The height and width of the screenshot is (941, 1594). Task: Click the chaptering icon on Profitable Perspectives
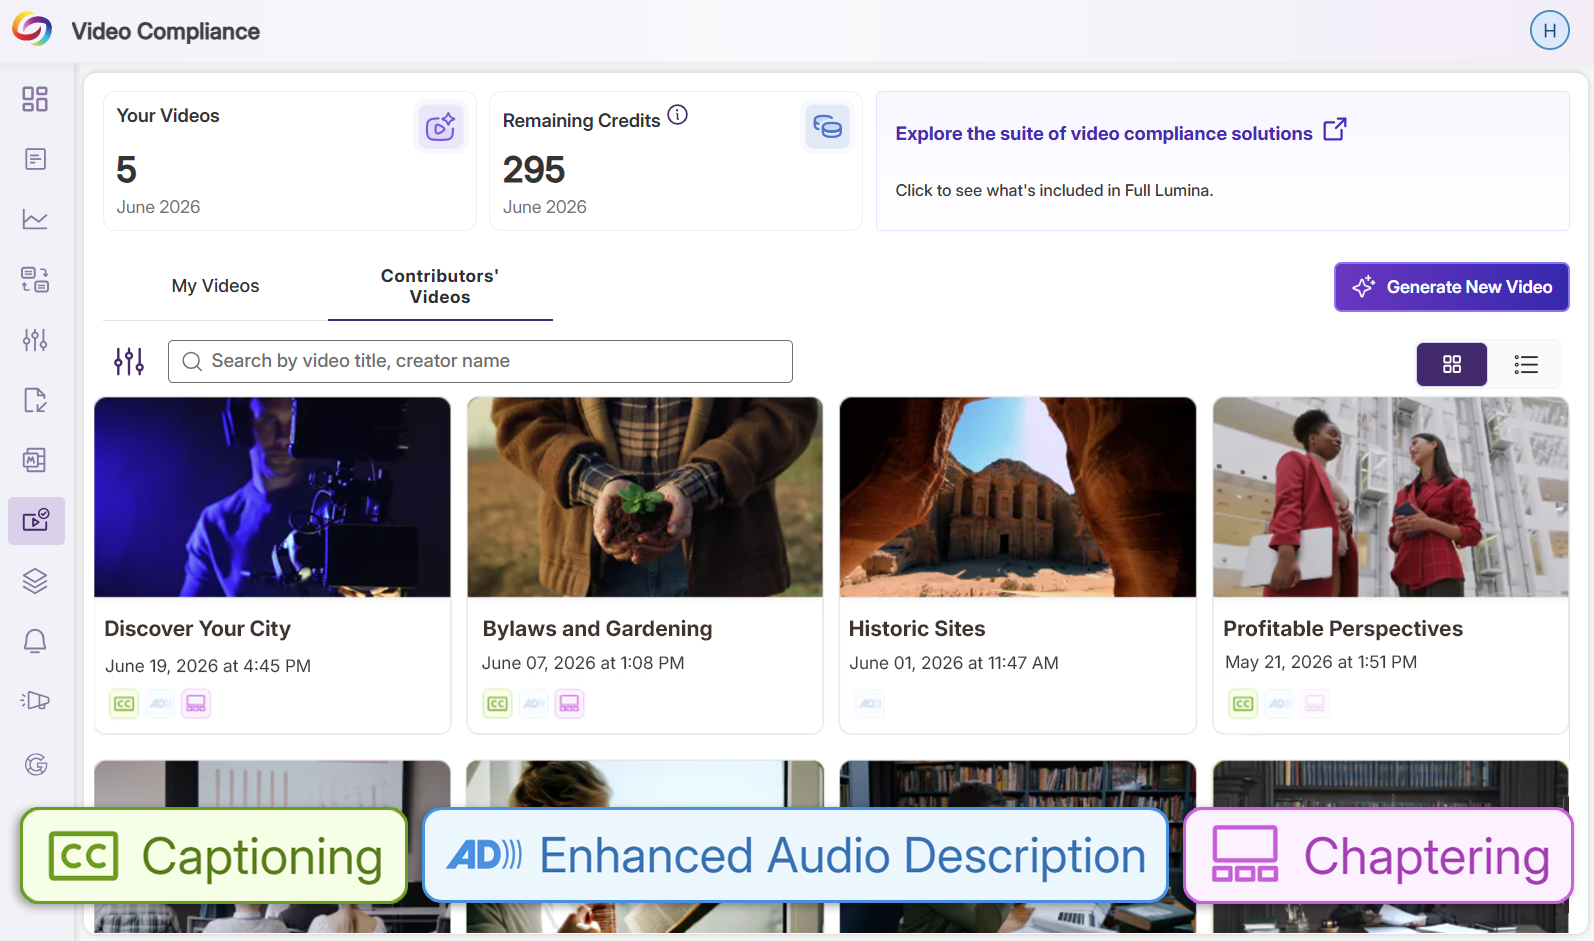(x=1315, y=704)
